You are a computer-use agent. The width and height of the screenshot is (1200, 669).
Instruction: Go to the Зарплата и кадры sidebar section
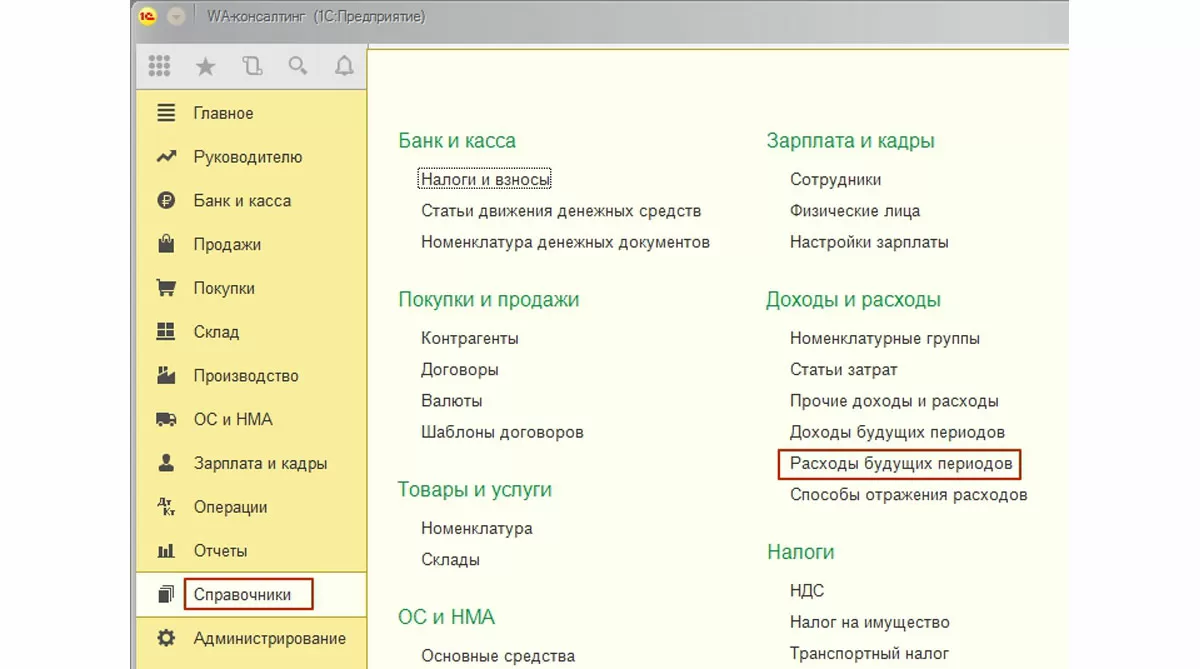coord(260,463)
